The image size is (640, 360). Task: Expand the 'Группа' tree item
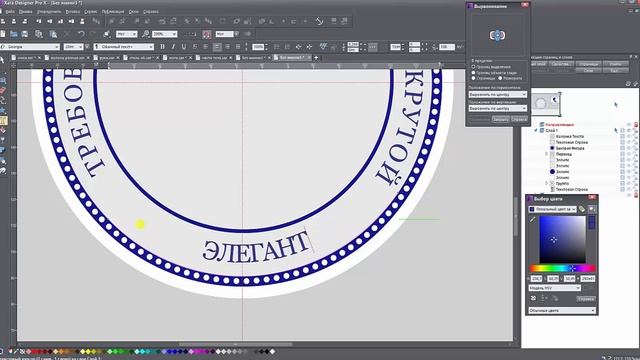coord(547,184)
